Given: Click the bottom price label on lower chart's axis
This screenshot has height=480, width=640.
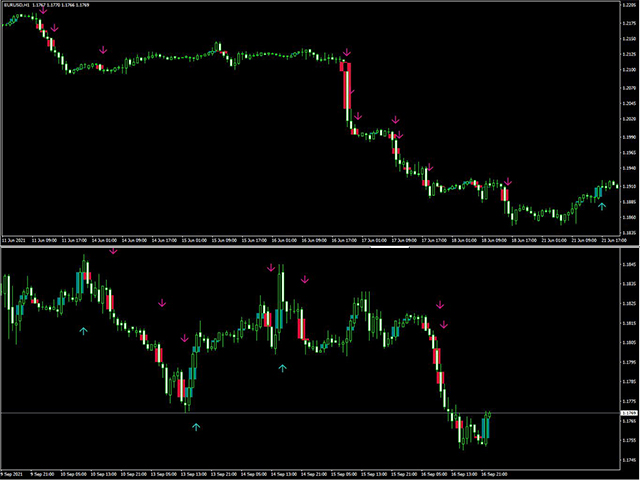Looking at the screenshot, I should pos(629,461).
